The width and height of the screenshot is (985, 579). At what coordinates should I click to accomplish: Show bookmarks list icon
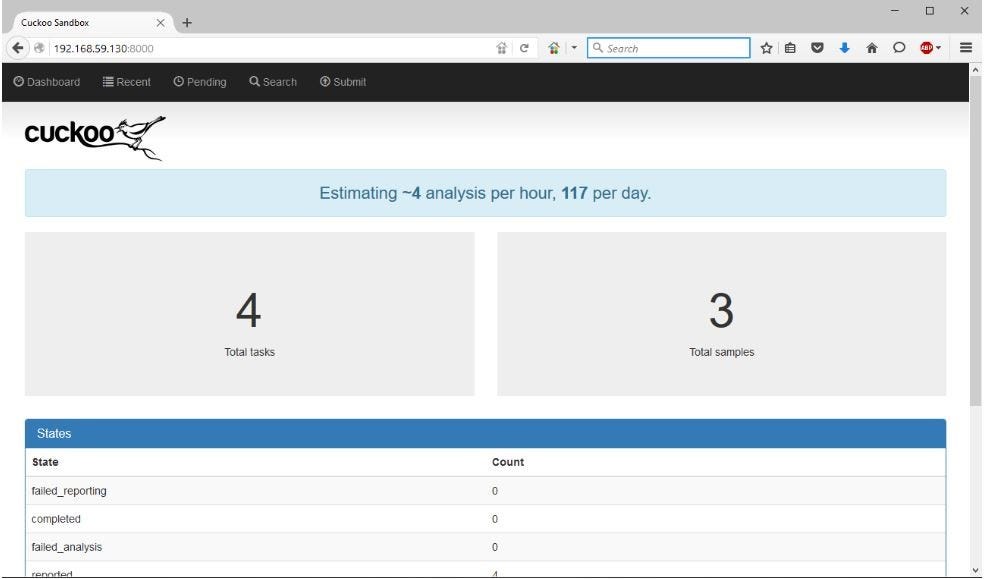pos(790,48)
